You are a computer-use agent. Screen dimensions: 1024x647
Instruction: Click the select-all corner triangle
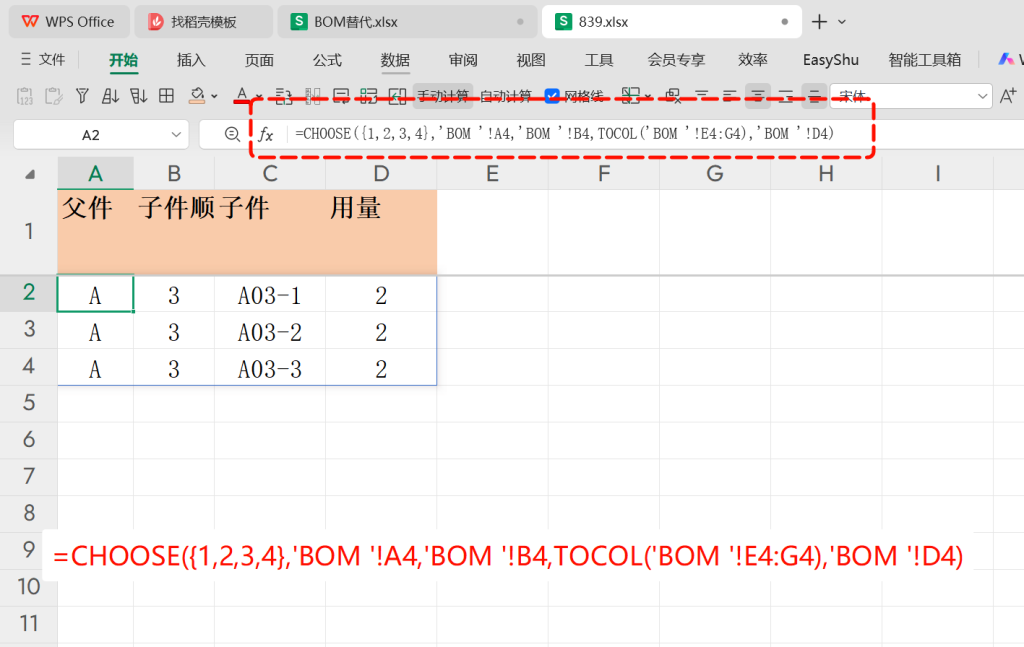coord(29,174)
